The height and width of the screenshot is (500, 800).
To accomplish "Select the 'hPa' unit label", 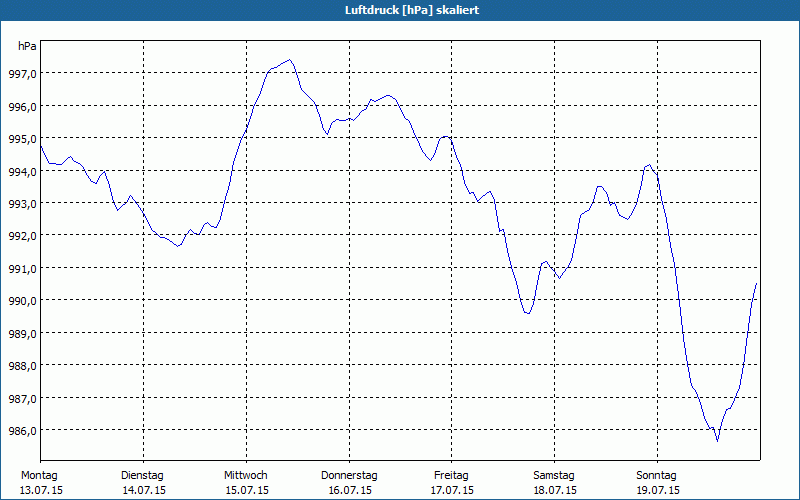I will click(27, 46).
